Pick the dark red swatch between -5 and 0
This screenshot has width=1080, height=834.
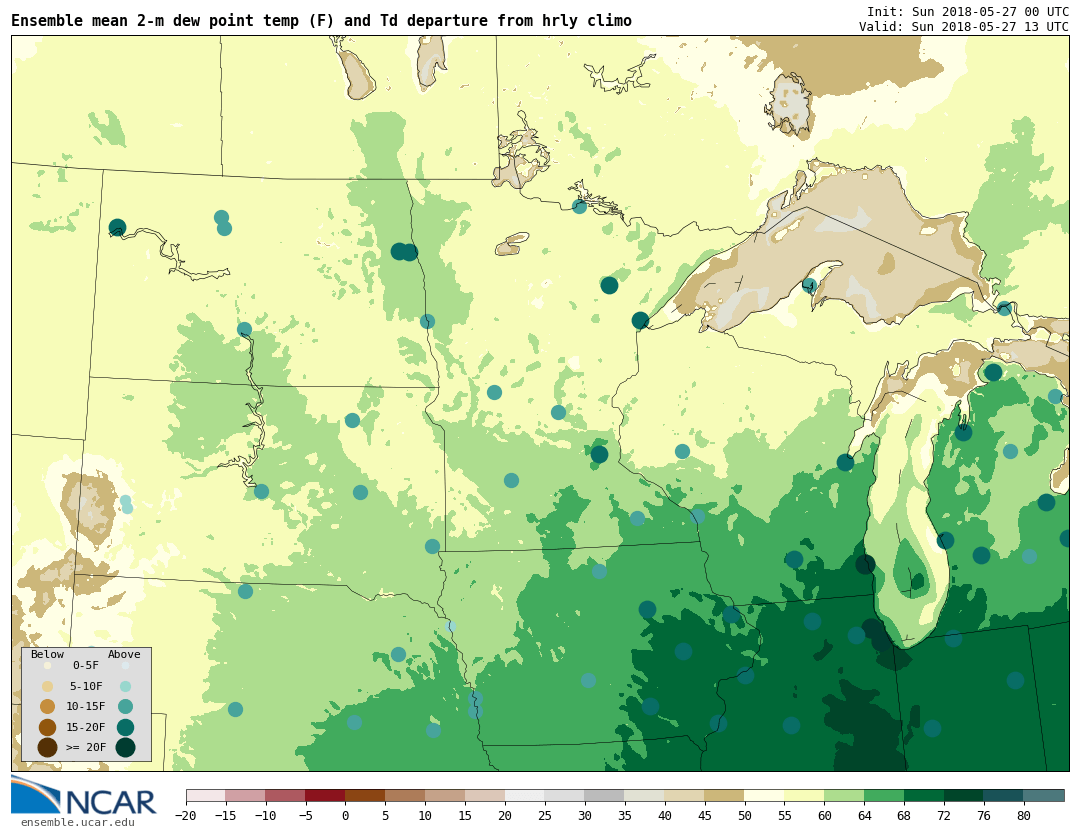coord(325,796)
